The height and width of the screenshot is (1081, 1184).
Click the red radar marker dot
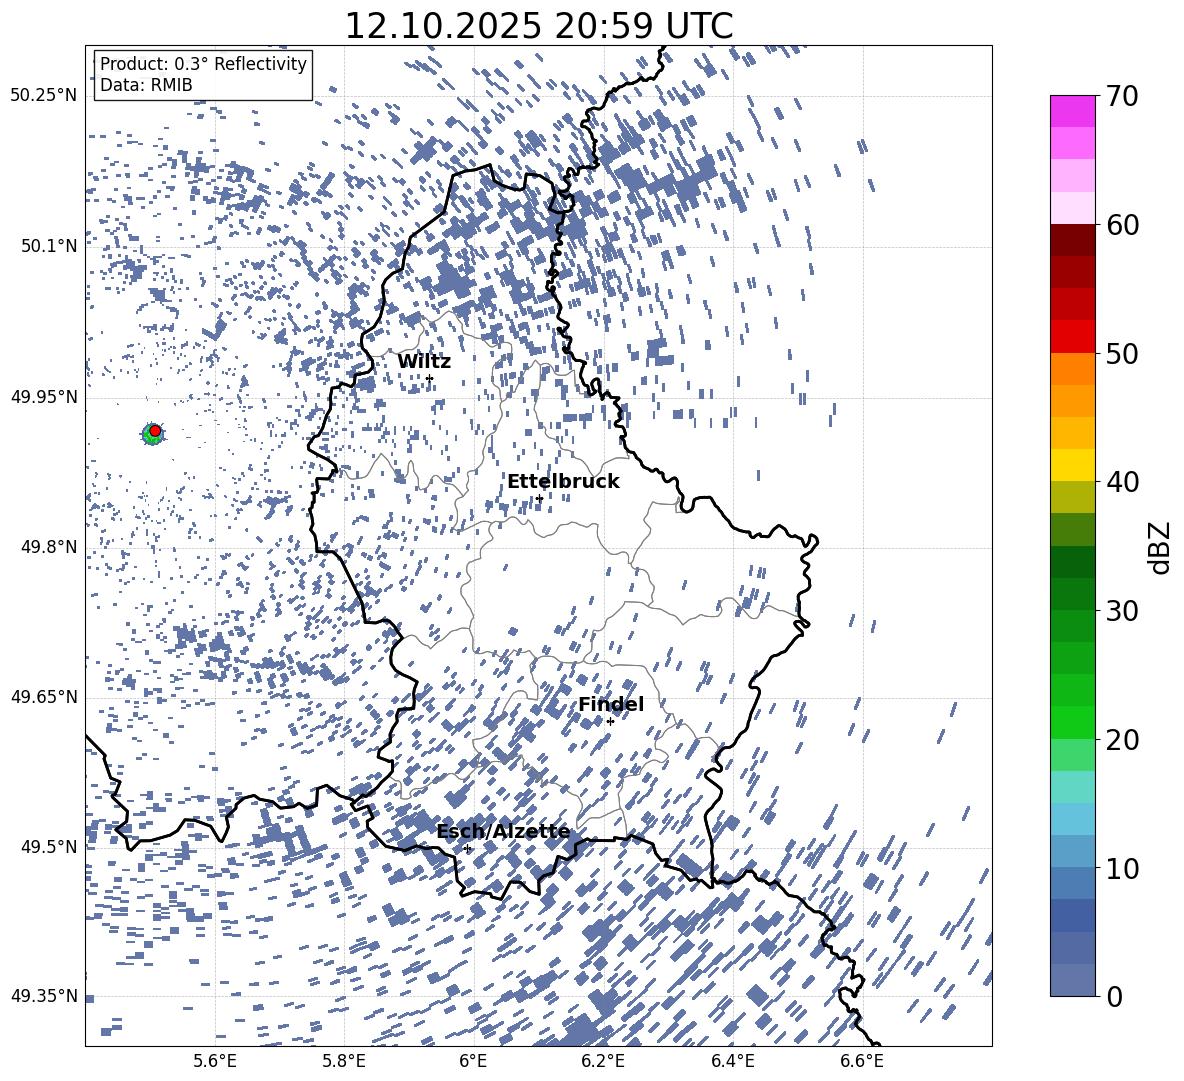point(155,431)
